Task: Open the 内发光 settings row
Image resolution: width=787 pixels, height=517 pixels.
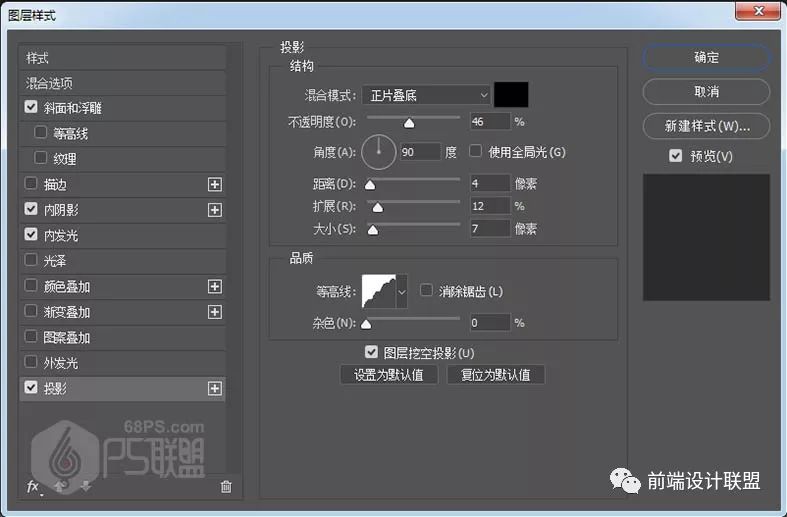Action: coord(122,235)
